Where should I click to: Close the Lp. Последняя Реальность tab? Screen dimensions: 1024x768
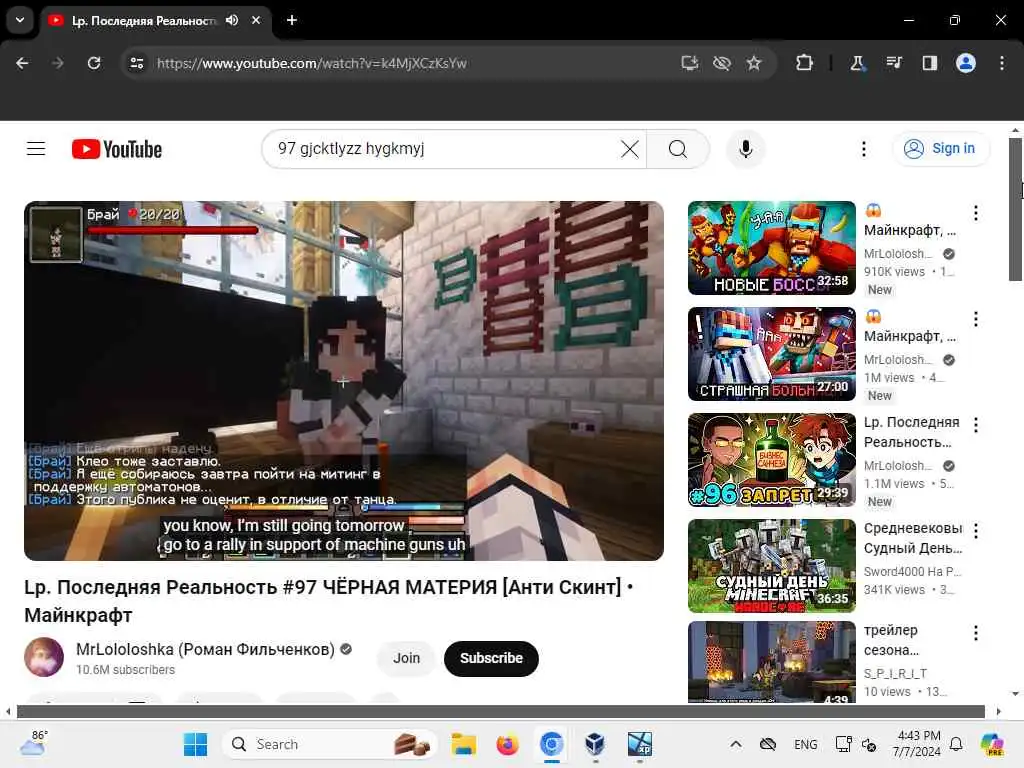pyautogui.click(x=256, y=20)
